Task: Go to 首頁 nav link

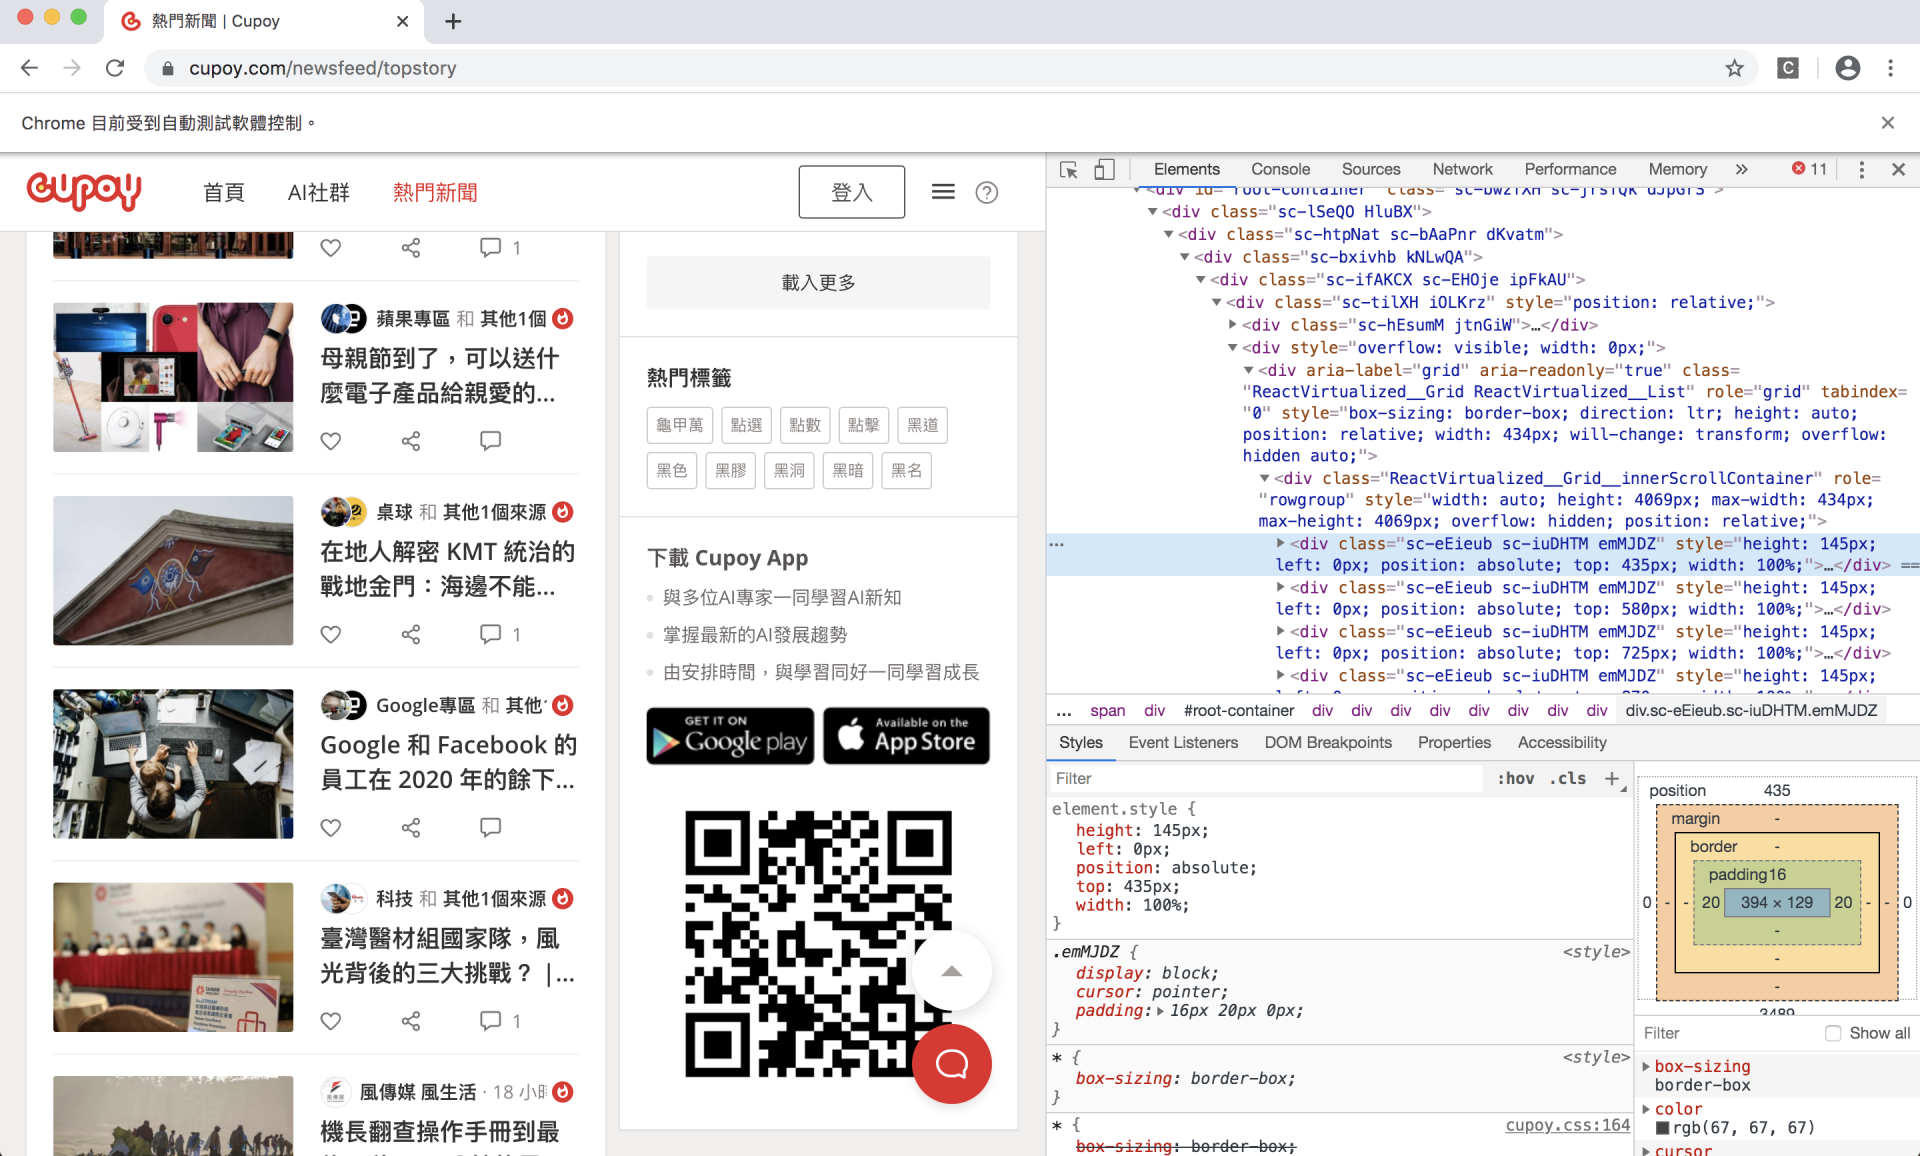Action: pos(224,192)
